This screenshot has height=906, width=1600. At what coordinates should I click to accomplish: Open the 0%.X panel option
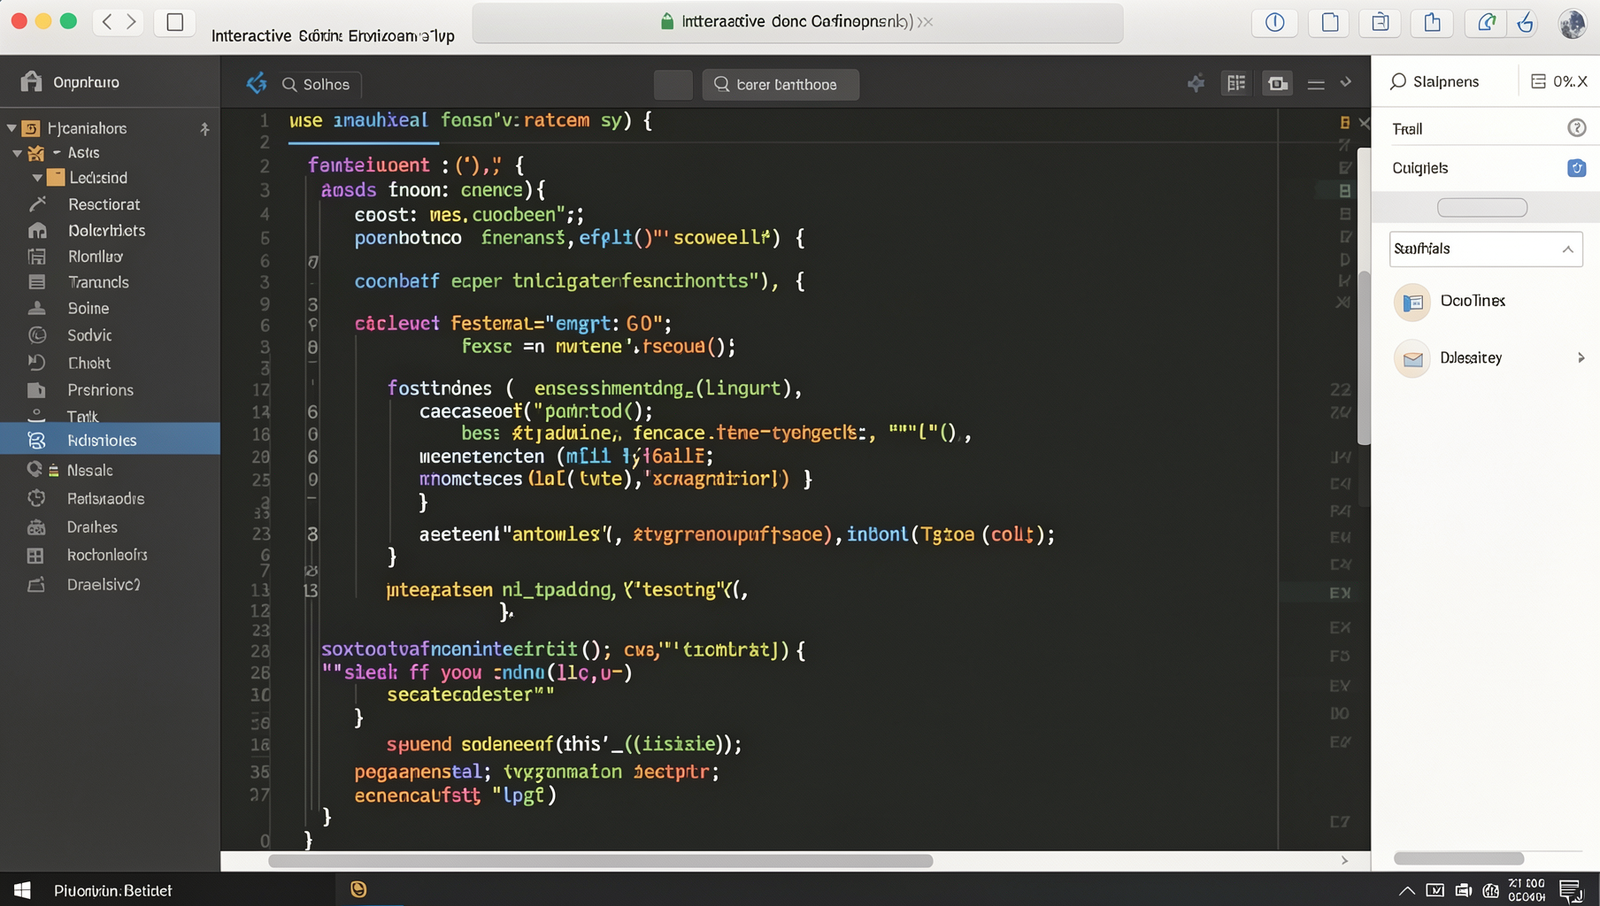pyautogui.click(x=1559, y=81)
